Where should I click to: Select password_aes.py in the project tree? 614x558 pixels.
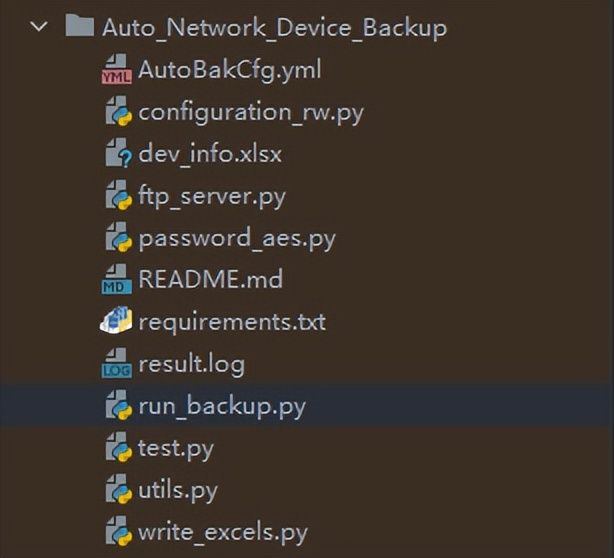(237, 239)
